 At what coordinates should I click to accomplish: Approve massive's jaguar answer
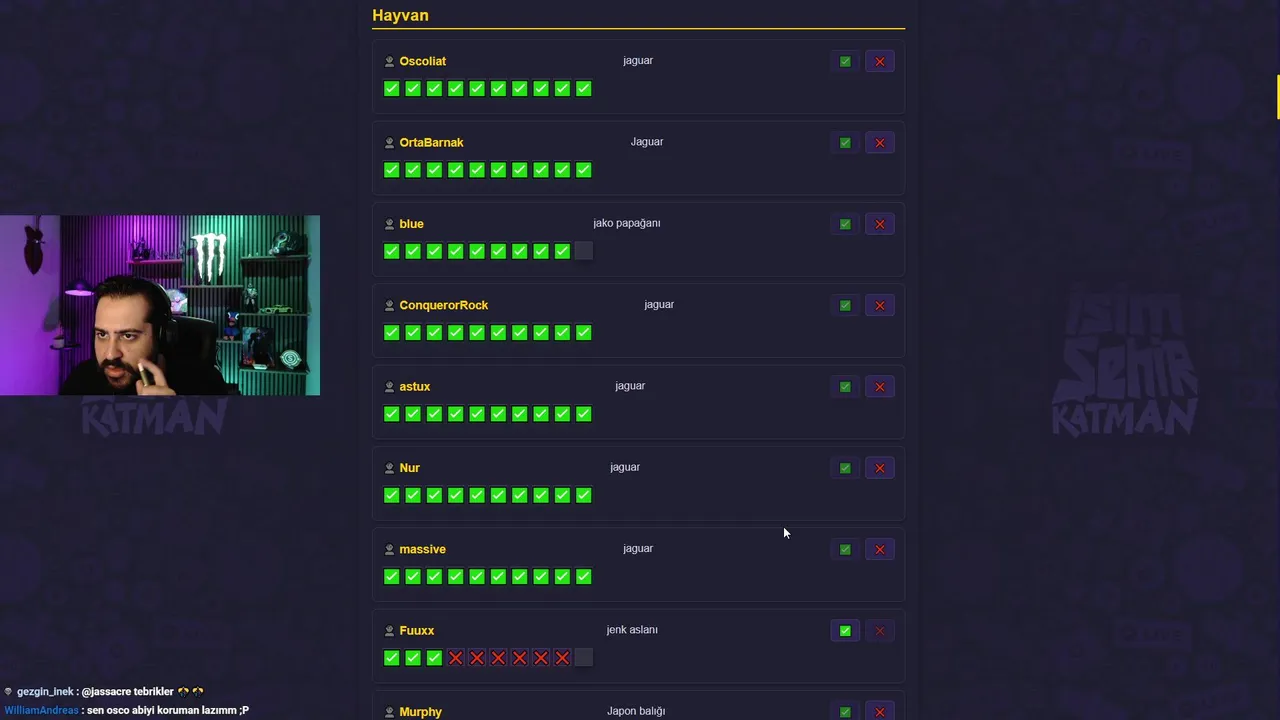pyautogui.click(x=845, y=550)
